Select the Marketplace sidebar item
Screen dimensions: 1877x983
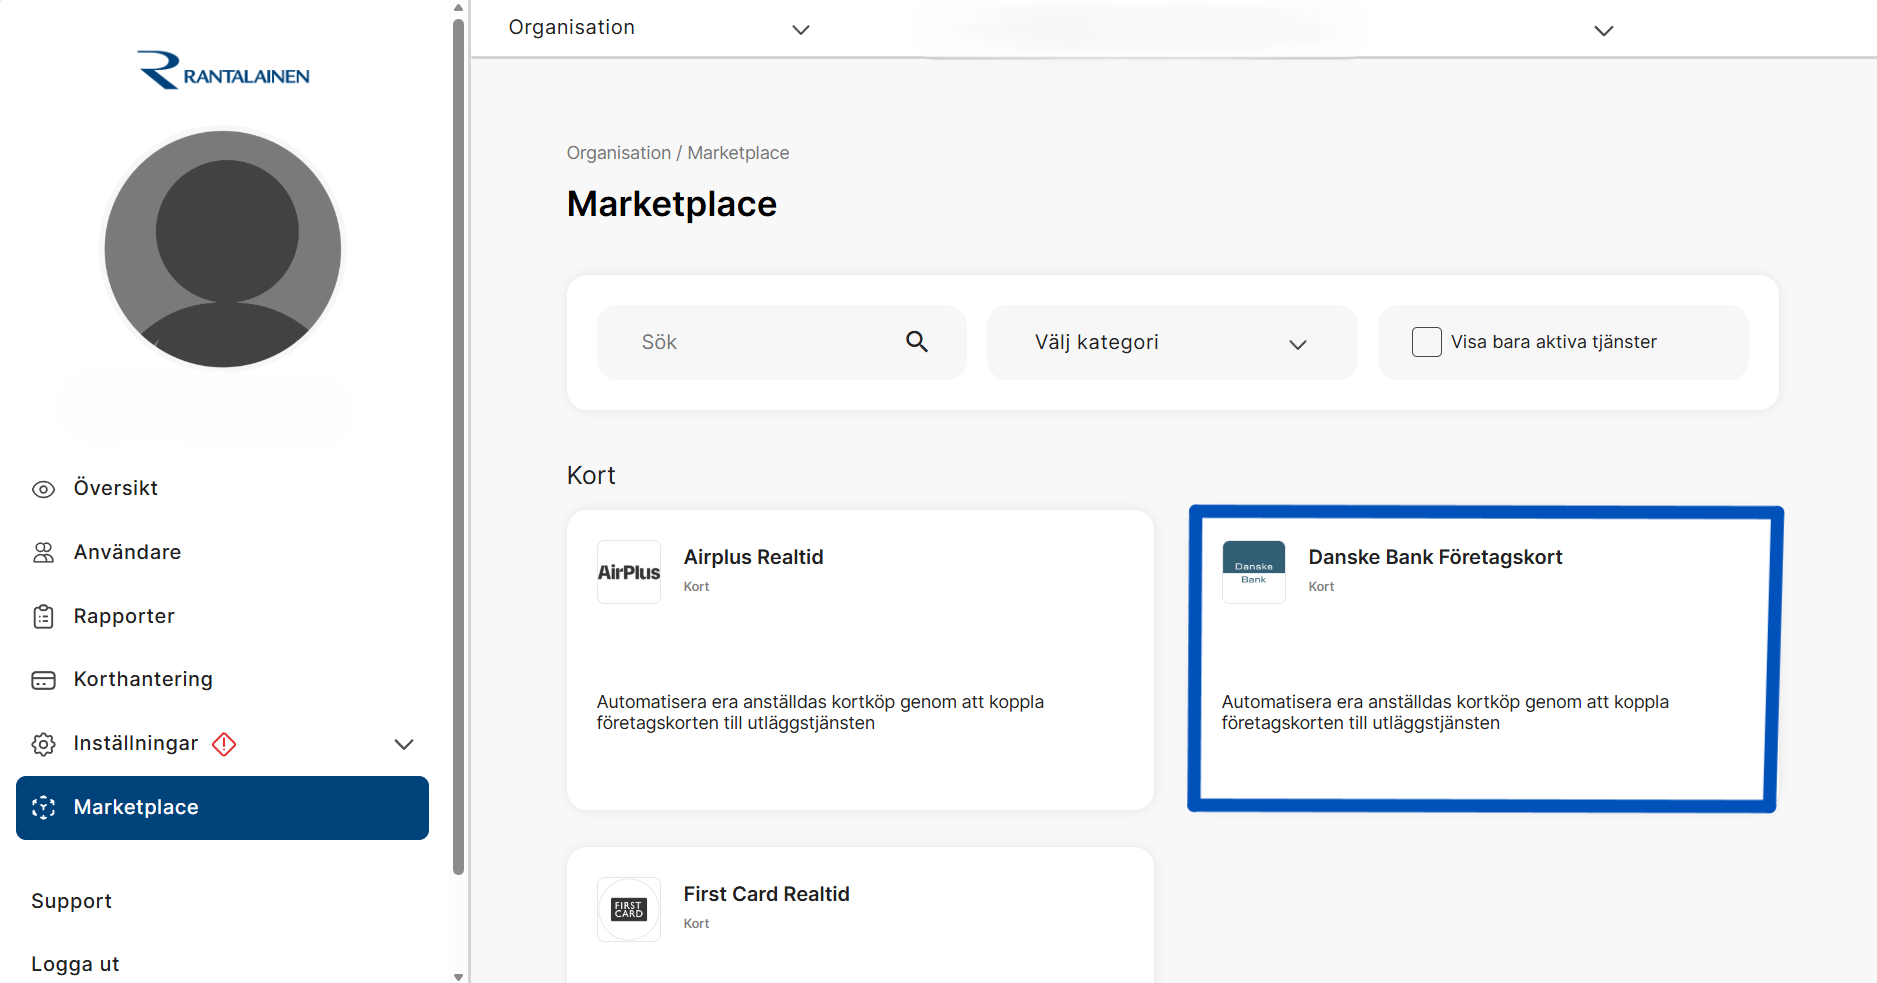tap(222, 808)
